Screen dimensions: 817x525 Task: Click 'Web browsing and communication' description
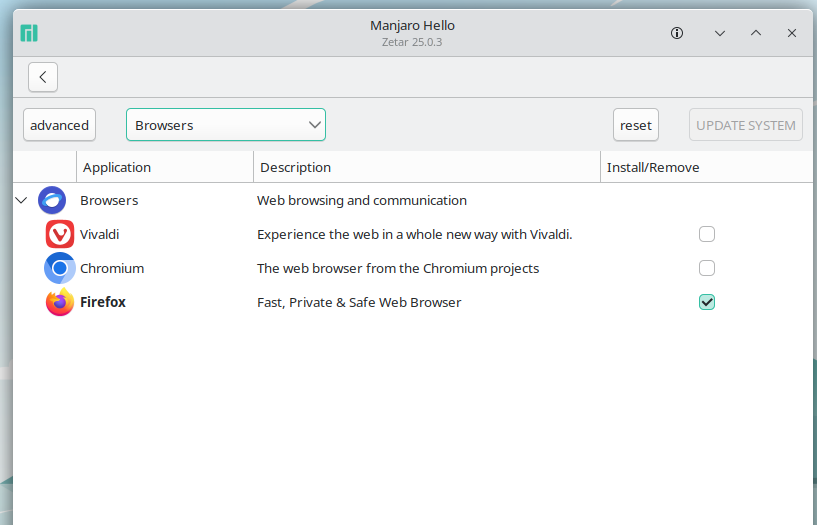362,201
